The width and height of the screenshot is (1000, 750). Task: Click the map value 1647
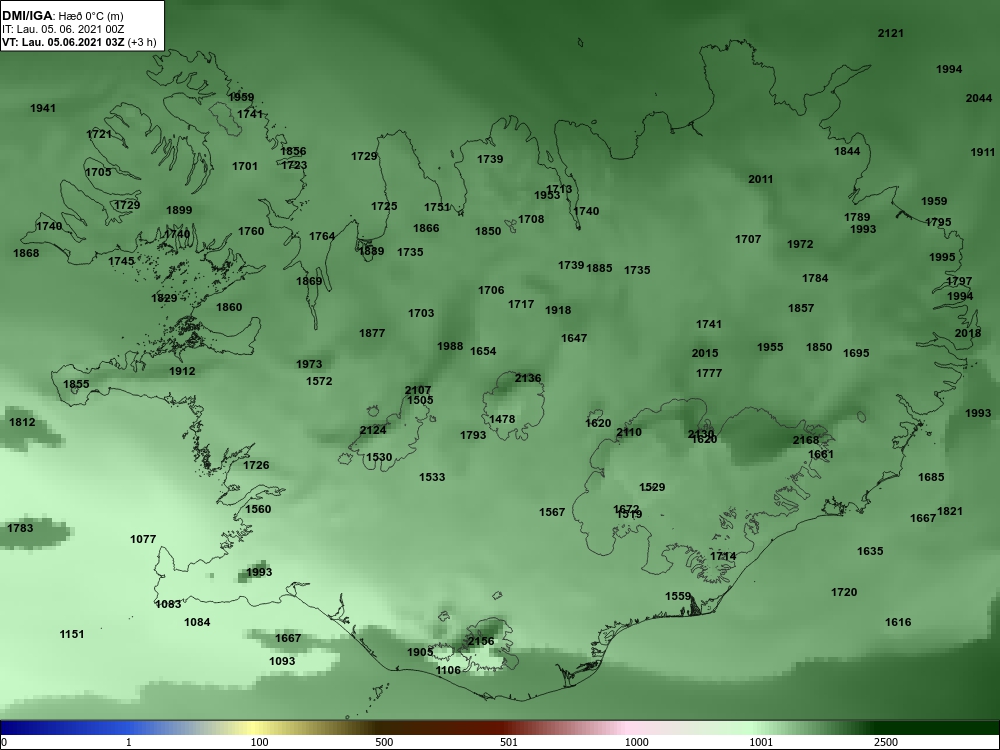[574, 339]
